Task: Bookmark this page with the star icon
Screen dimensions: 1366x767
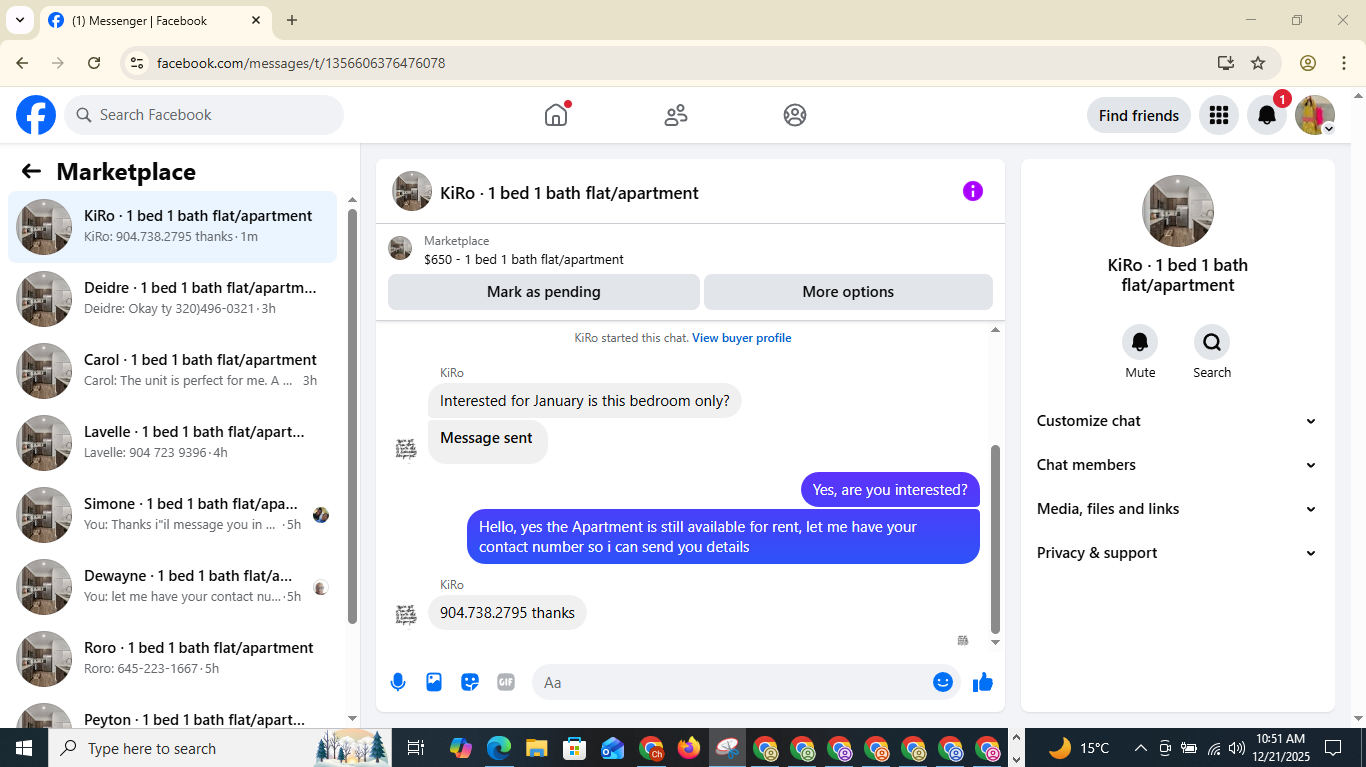Action: [x=1258, y=63]
